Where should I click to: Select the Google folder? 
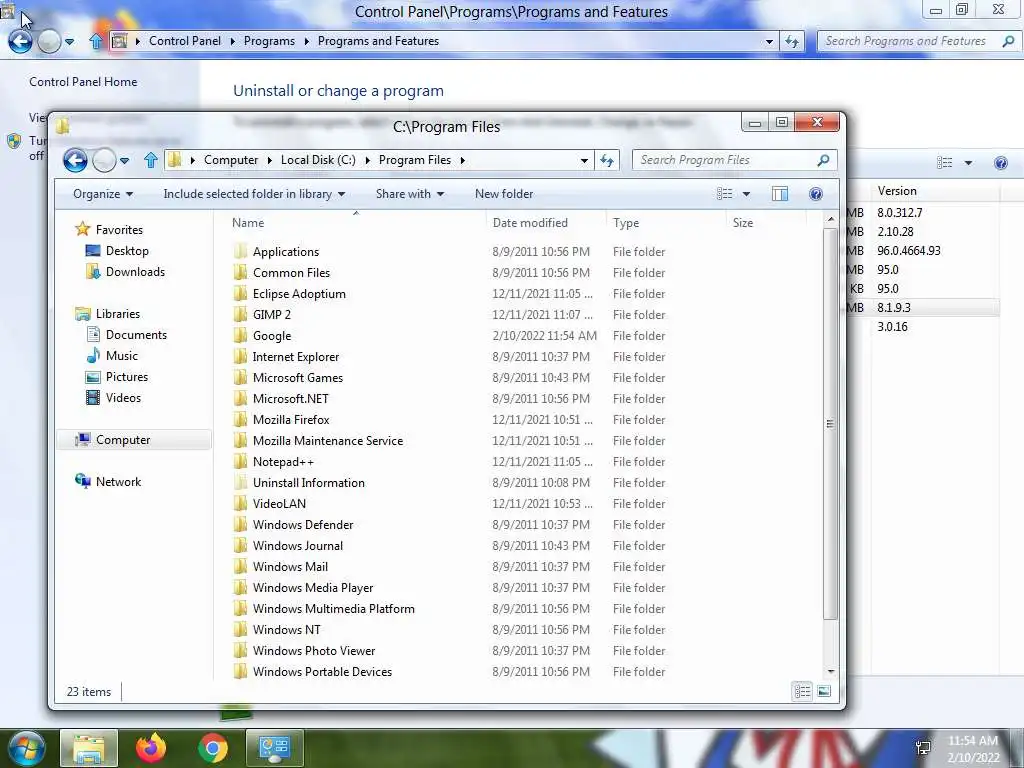click(x=272, y=336)
